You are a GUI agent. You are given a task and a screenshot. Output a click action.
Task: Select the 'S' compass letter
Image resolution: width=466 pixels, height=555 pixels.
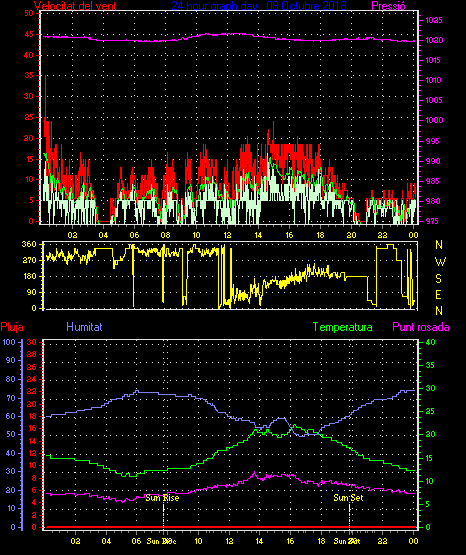click(438, 279)
